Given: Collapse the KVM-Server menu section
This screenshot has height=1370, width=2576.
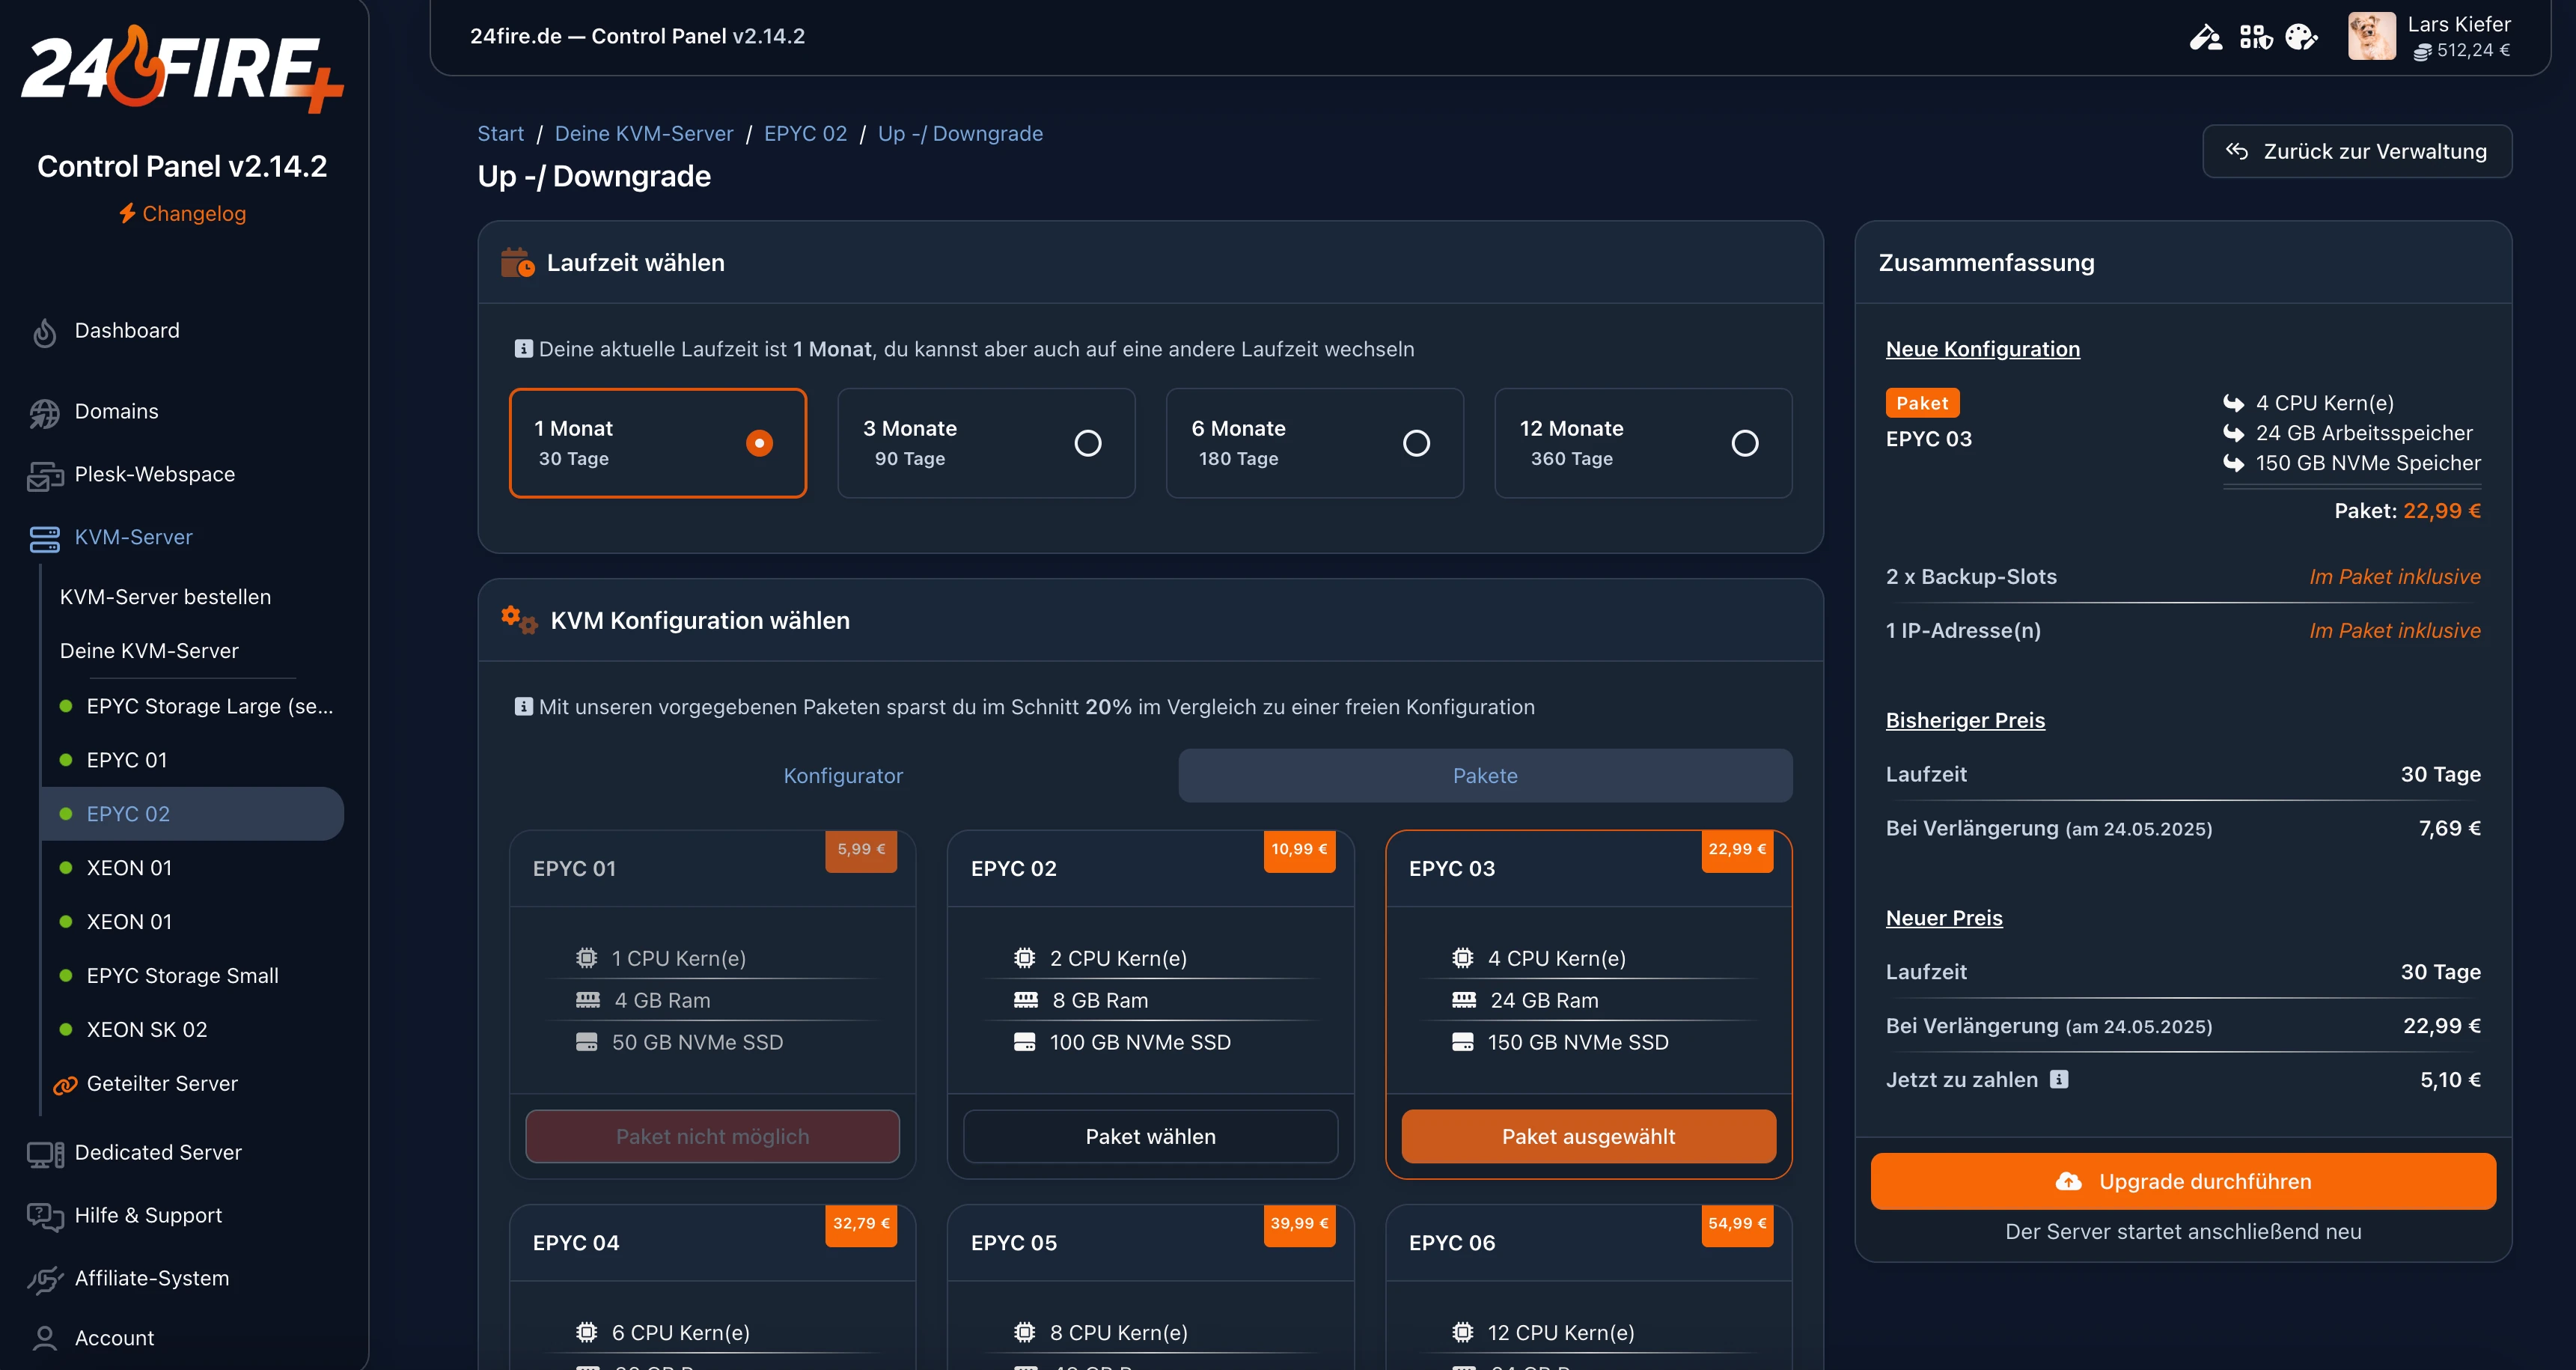Looking at the screenshot, I should [134, 537].
